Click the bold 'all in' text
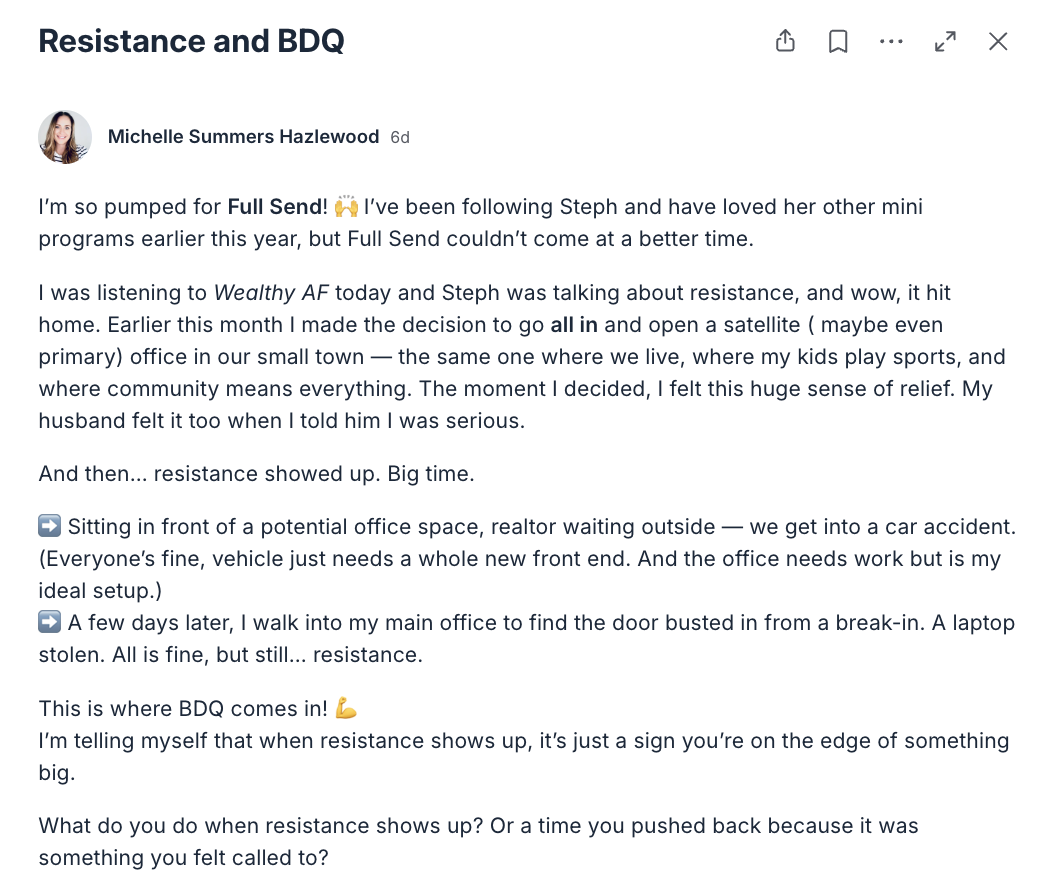1054x888 pixels. coord(574,325)
